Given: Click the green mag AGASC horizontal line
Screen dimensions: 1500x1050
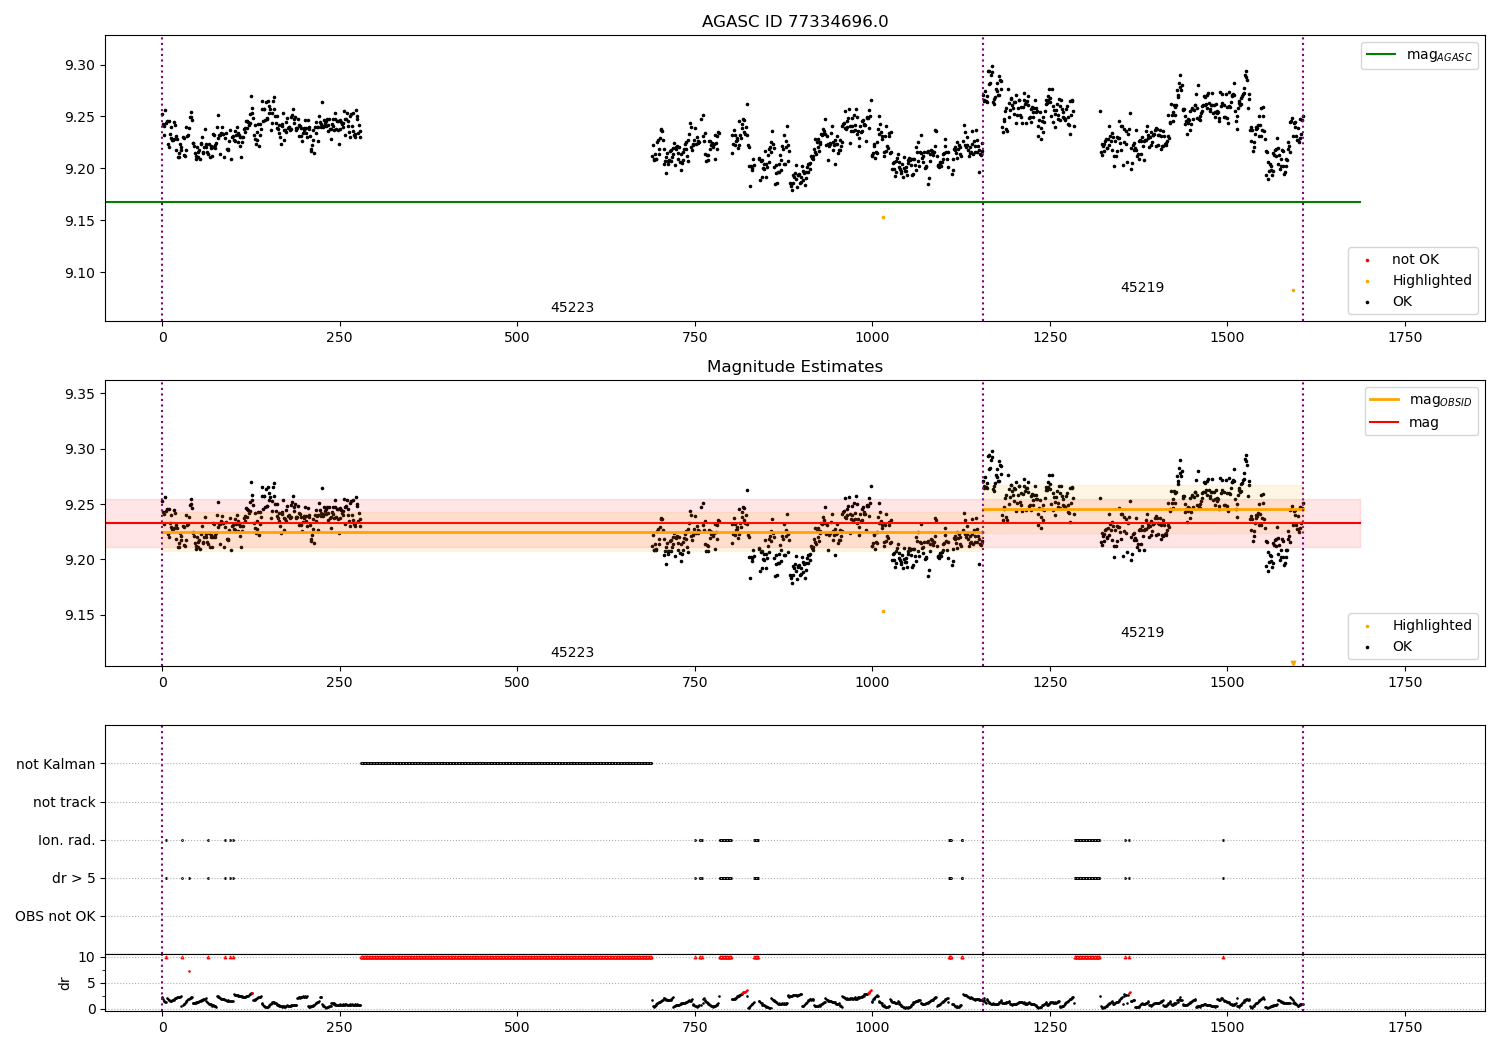Looking at the screenshot, I should pyautogui.click(x=733, y=202).
